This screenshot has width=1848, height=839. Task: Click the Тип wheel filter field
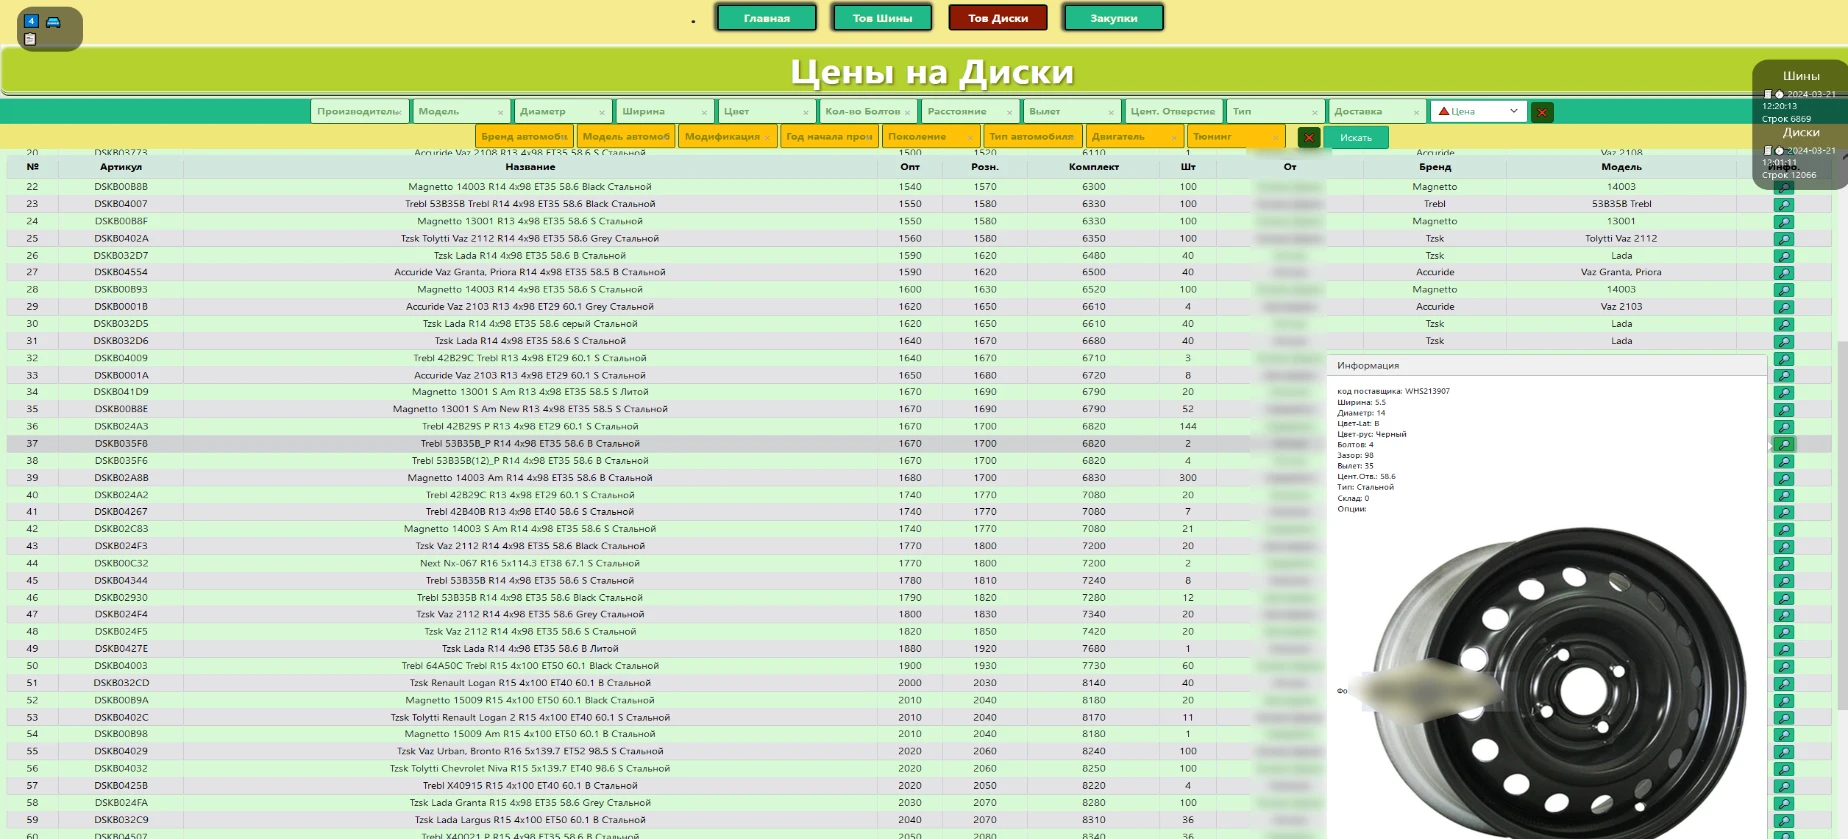click(1275, 111)
